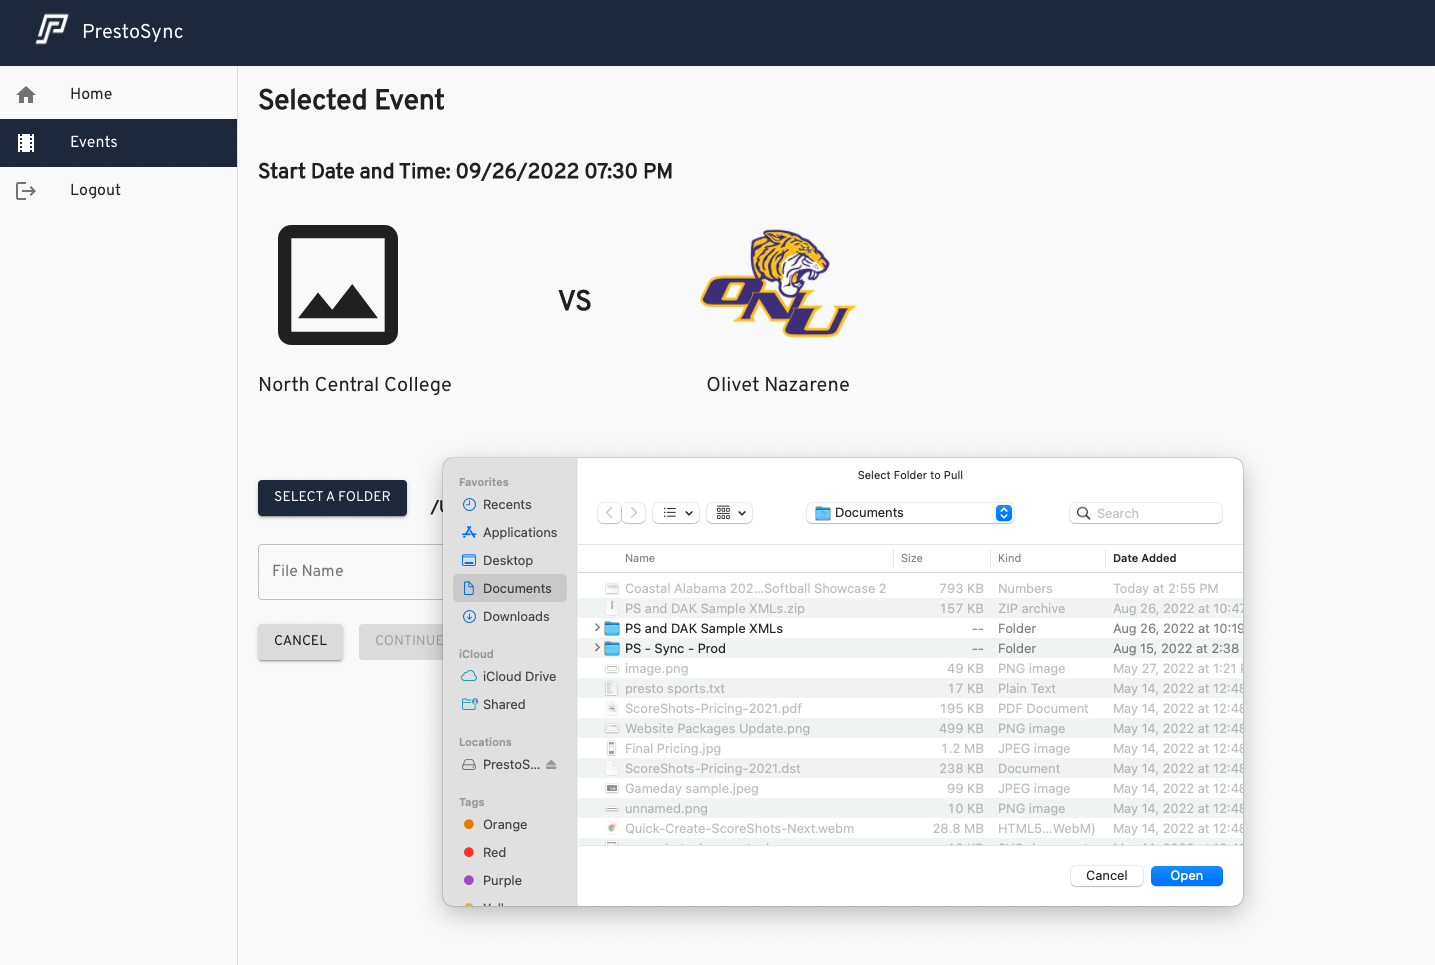Open the icon grouping dropdown

730,513
